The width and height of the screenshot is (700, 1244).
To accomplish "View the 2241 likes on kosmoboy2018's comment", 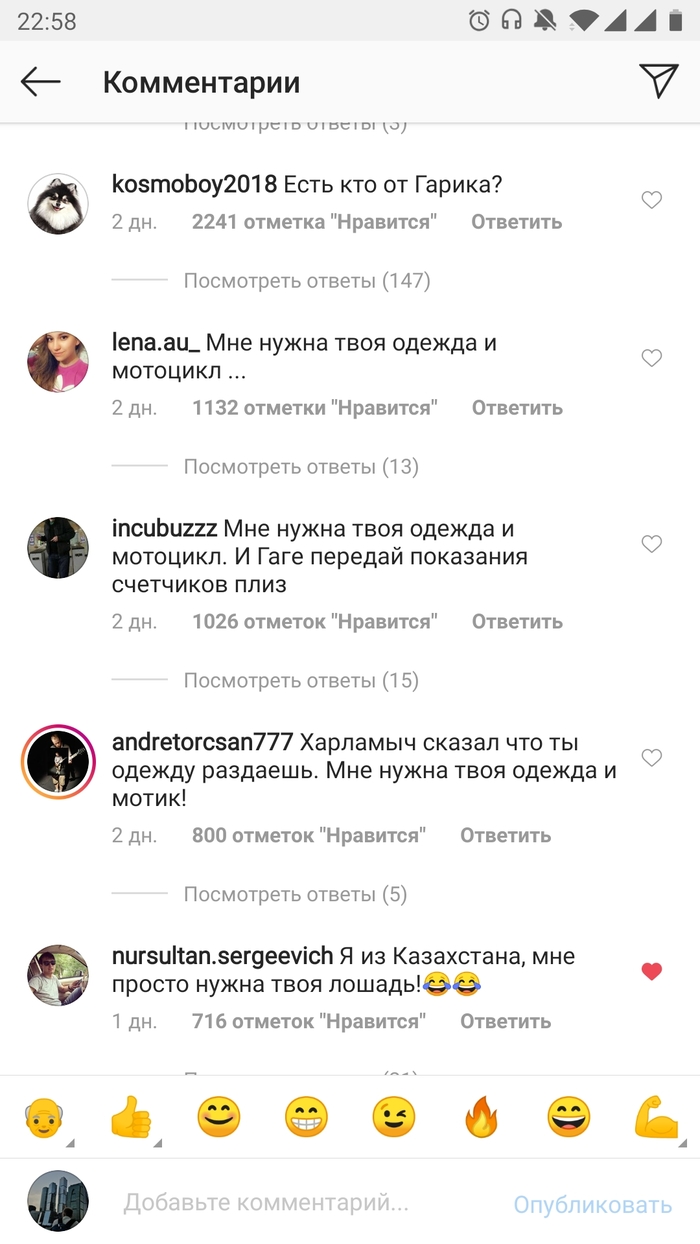I will click(x=315, y=222).
